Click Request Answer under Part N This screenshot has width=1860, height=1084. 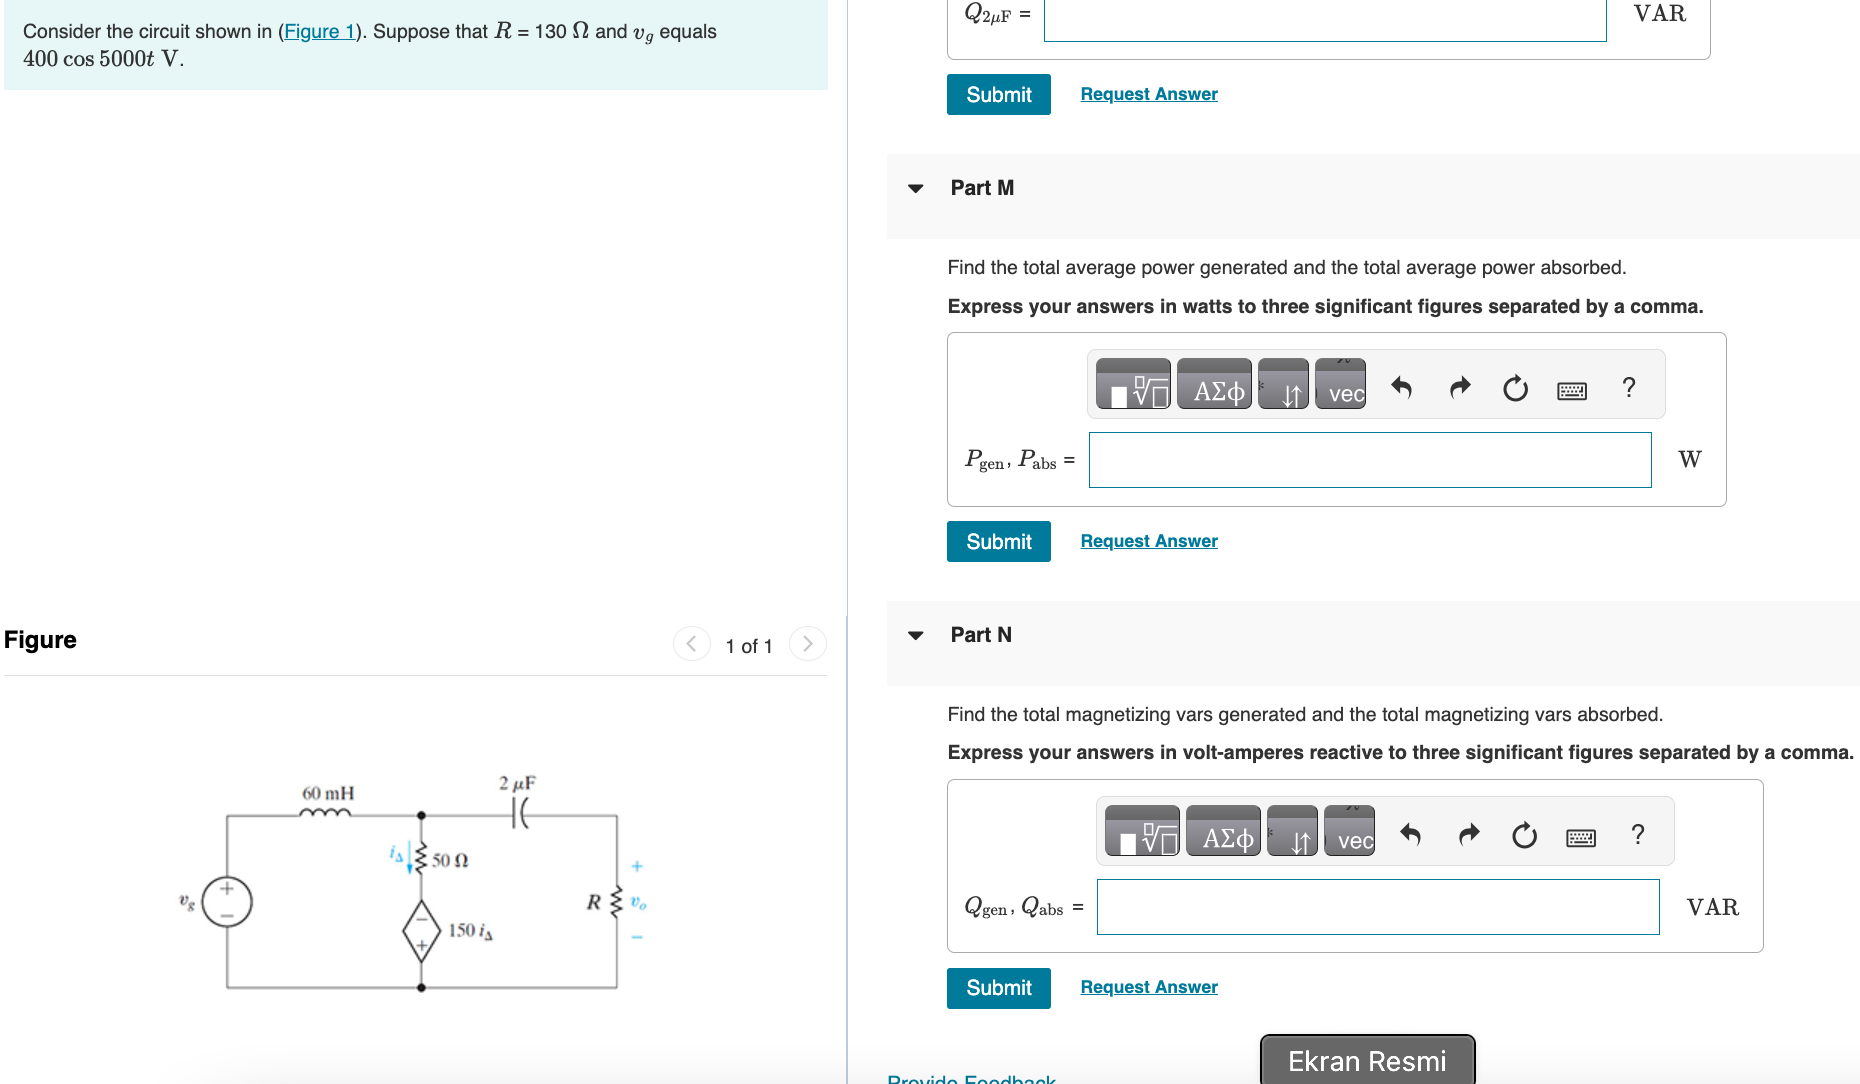point(1148,987)
